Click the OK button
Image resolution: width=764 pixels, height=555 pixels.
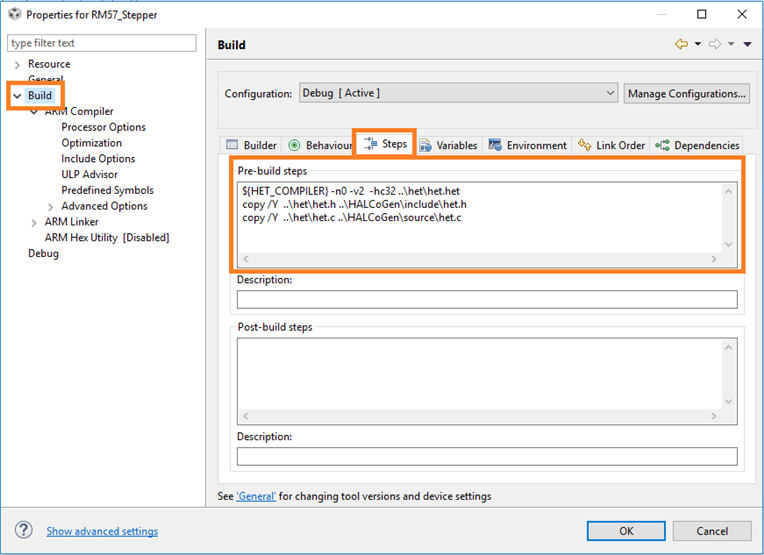626,530
